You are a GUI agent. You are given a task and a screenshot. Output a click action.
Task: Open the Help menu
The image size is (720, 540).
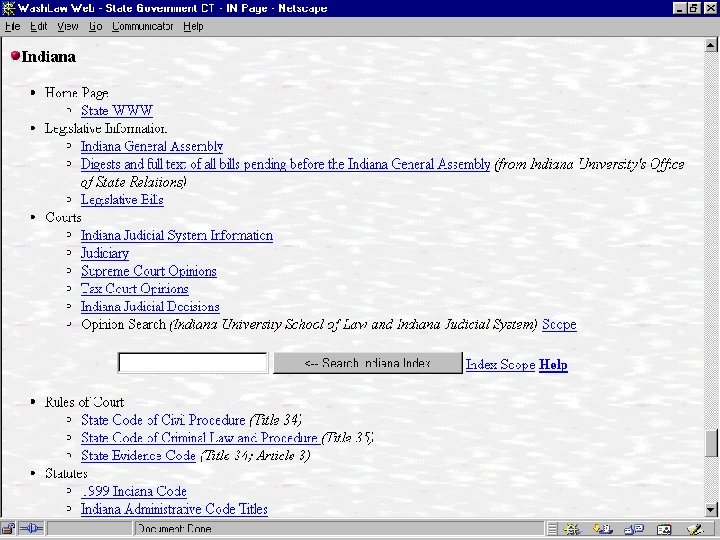193,27
